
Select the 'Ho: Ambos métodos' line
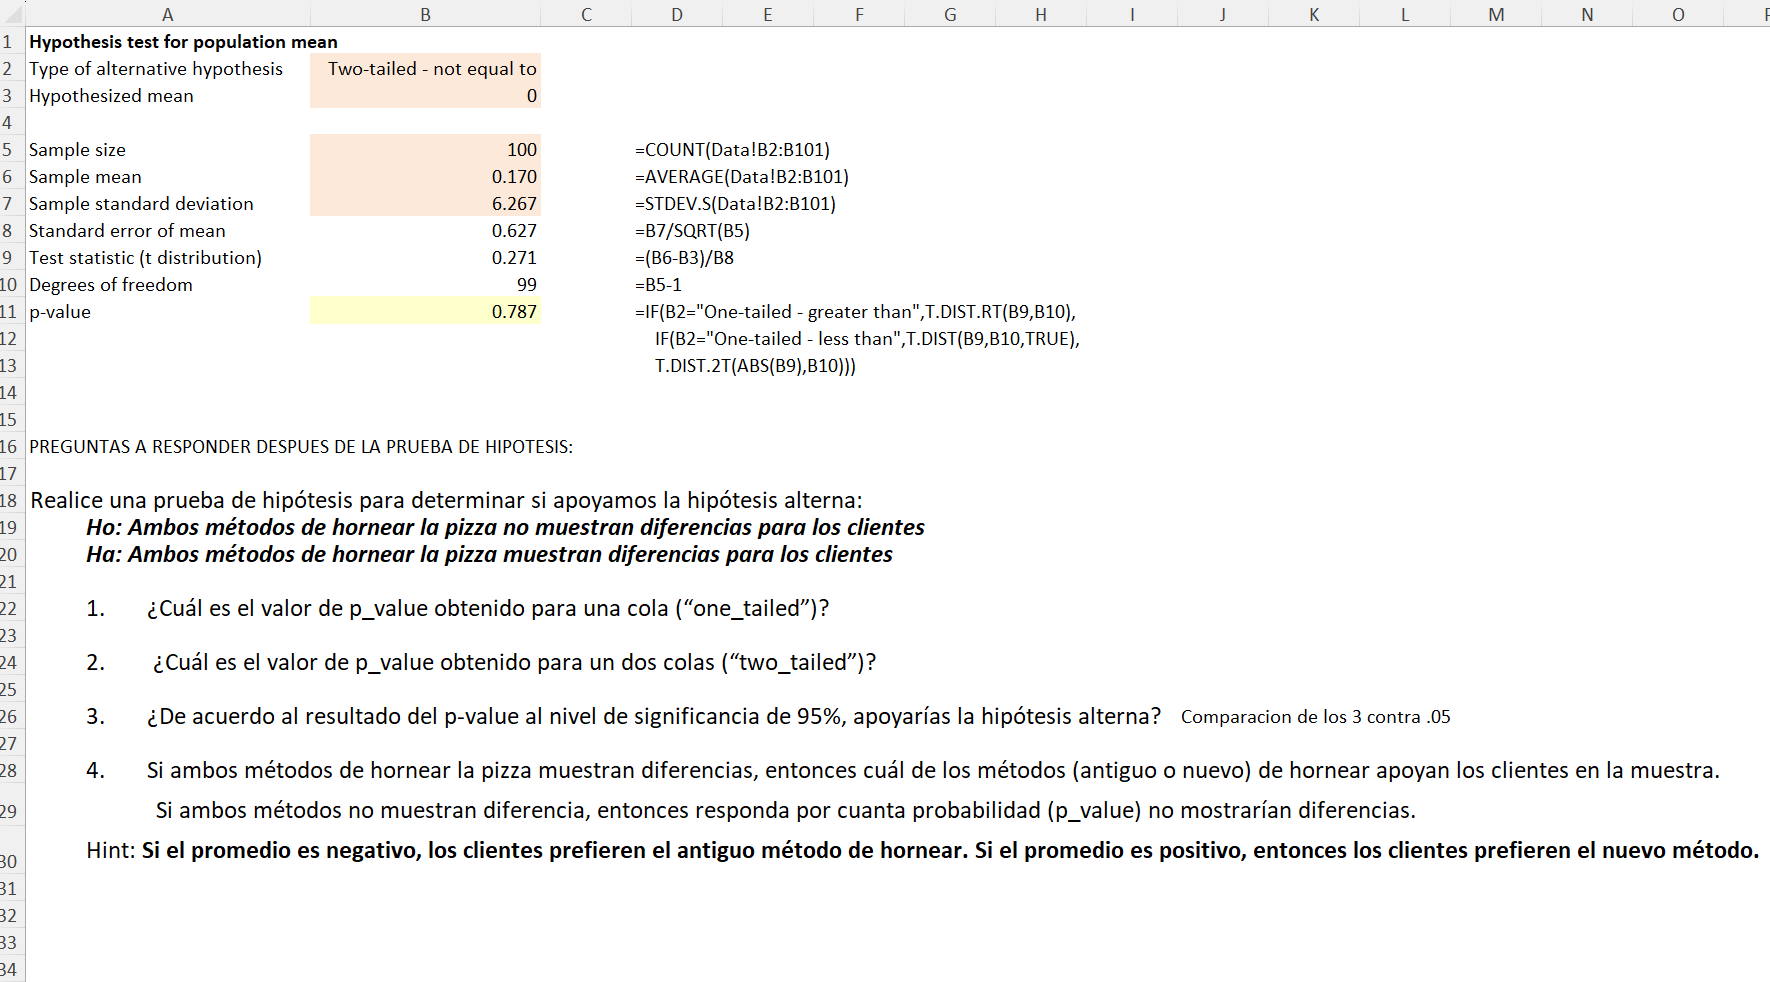pyautogui.click(x=505, y=527)
